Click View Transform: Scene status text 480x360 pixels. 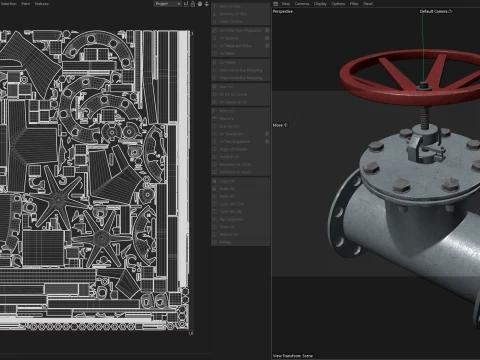pos(293,356)
